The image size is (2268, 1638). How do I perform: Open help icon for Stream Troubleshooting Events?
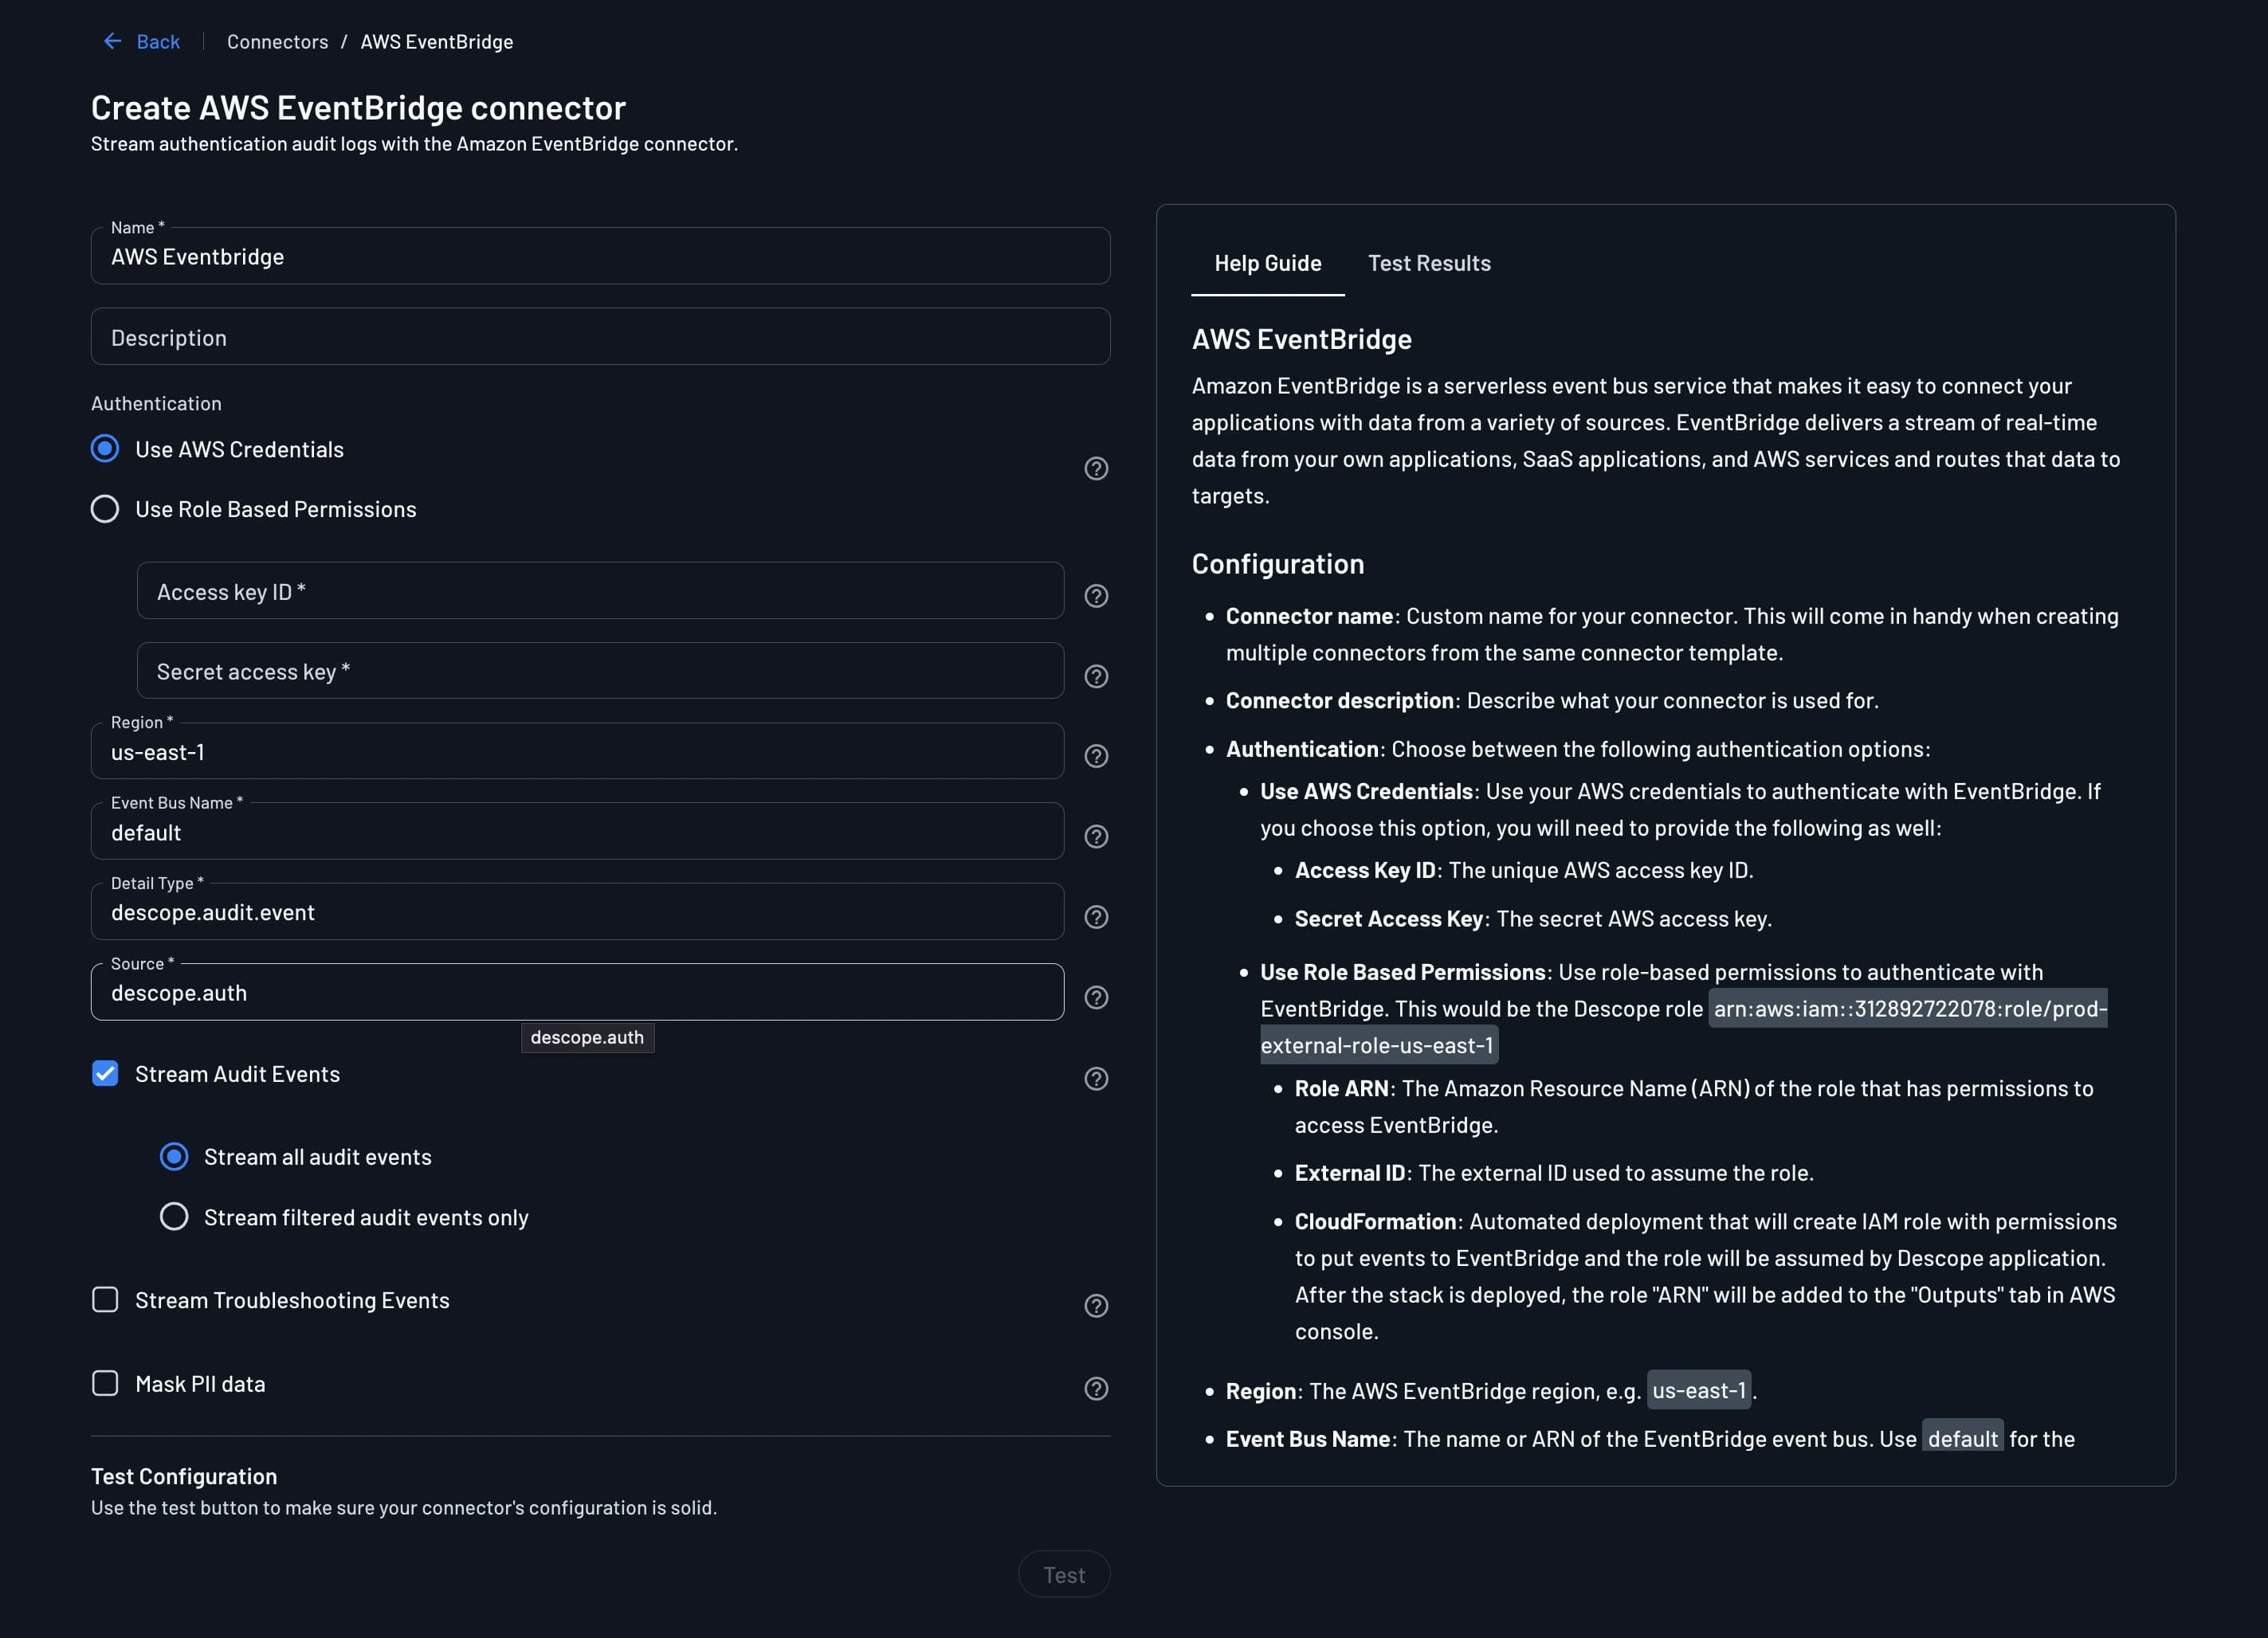click(x=1096, y=1305)
